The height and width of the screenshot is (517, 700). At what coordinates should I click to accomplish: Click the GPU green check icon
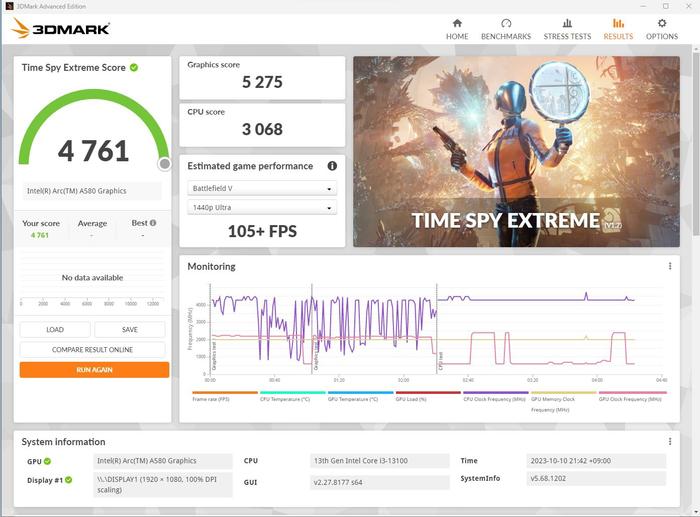pyautogui.click(x=47, y=461)
